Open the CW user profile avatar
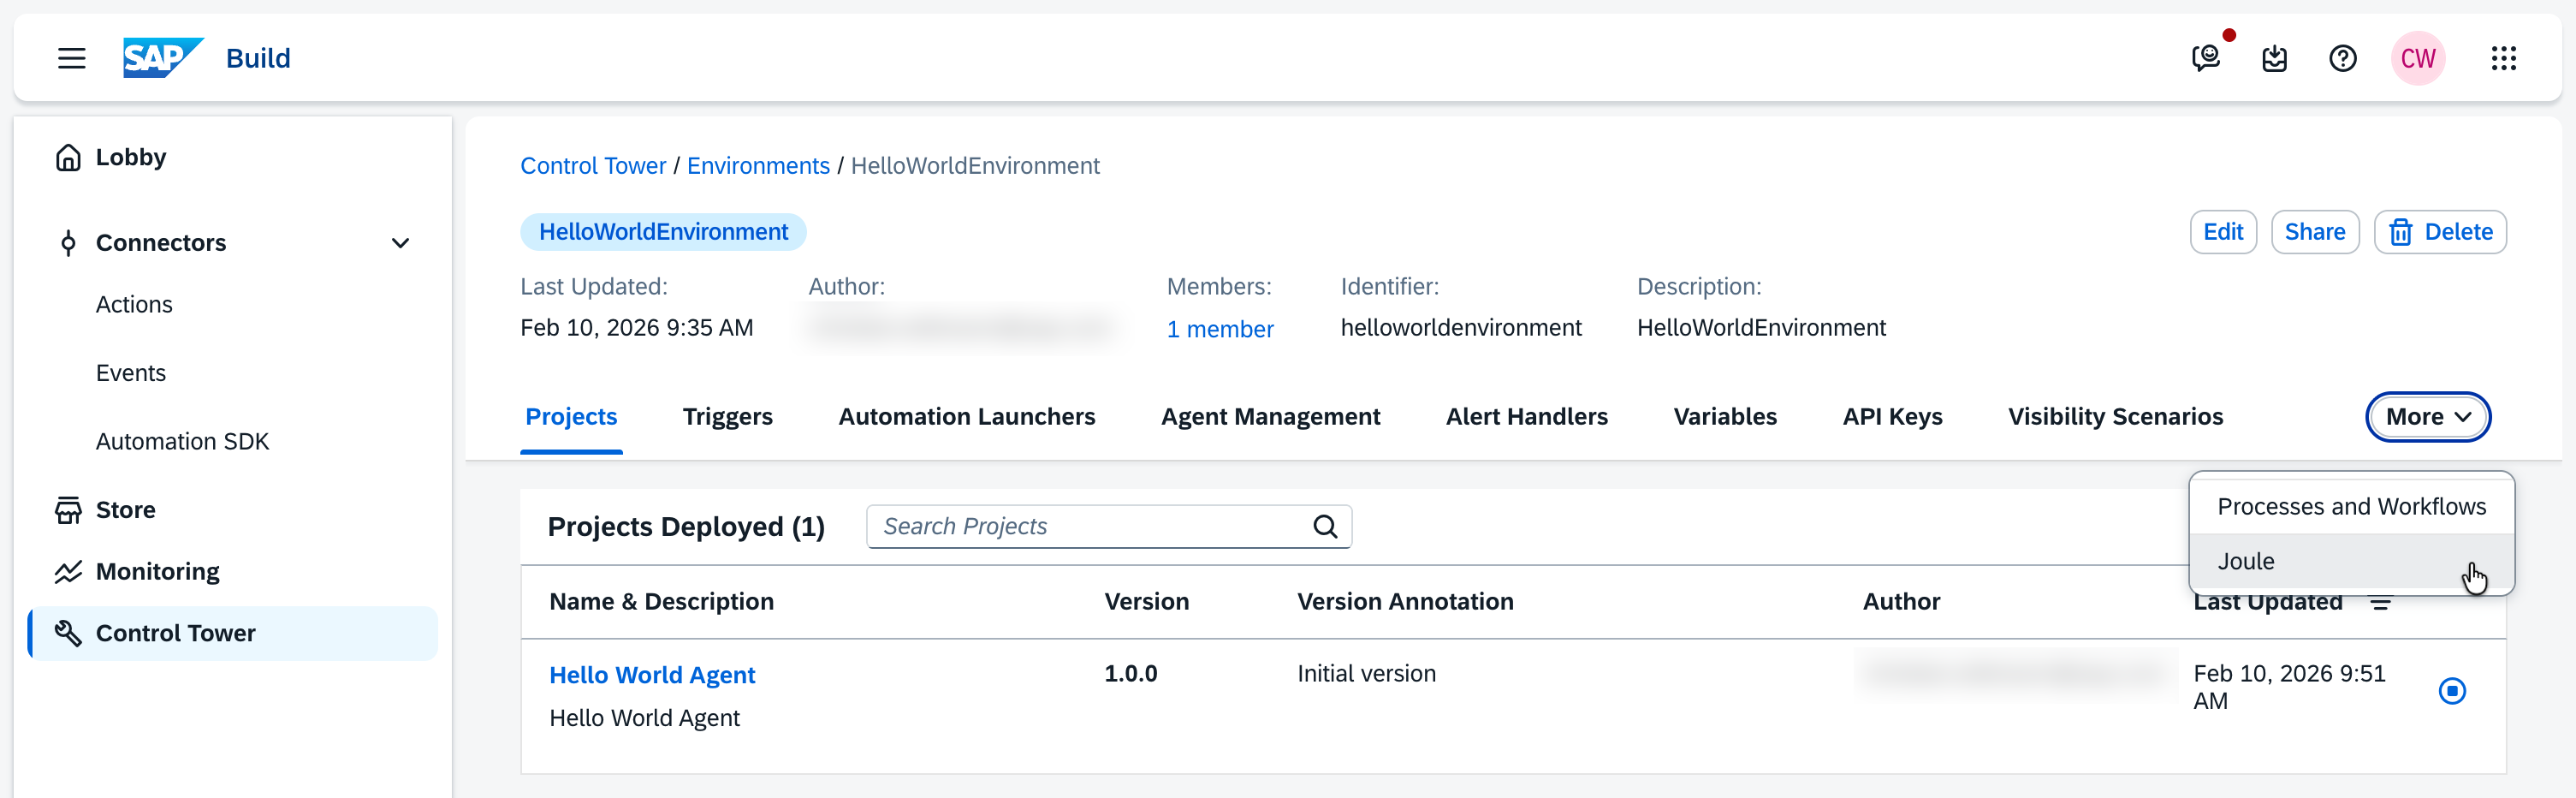The width and height of the screenshot is (2576, 798). click(2417, 58)
